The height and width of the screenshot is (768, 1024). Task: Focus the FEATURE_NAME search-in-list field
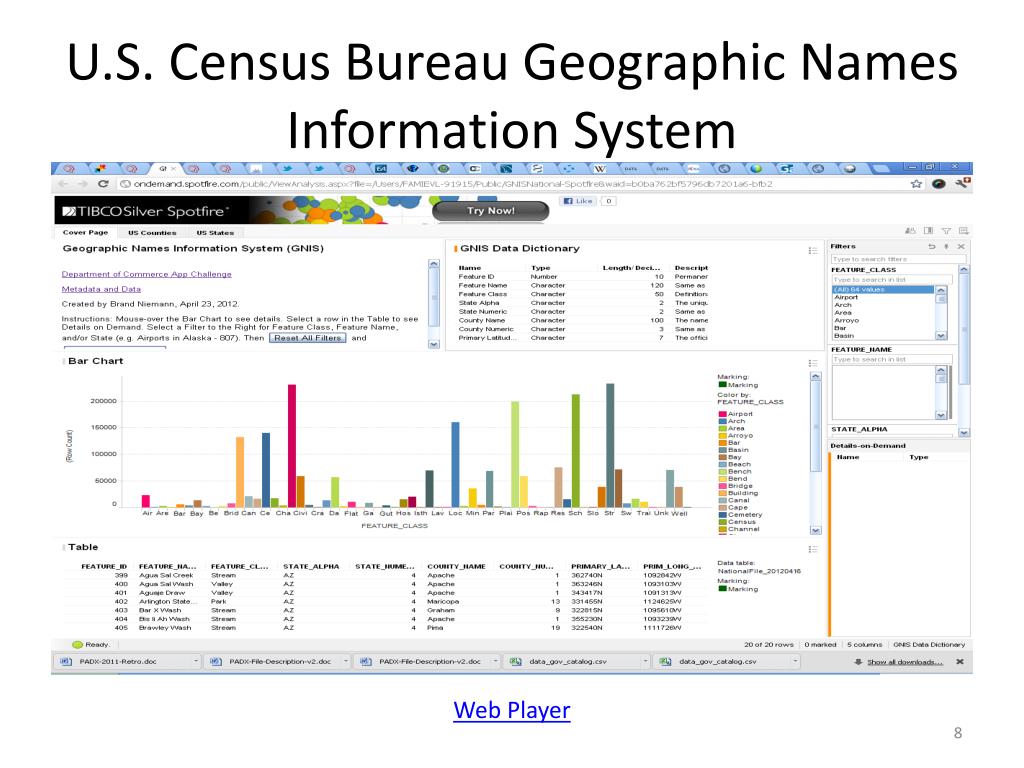891,359
